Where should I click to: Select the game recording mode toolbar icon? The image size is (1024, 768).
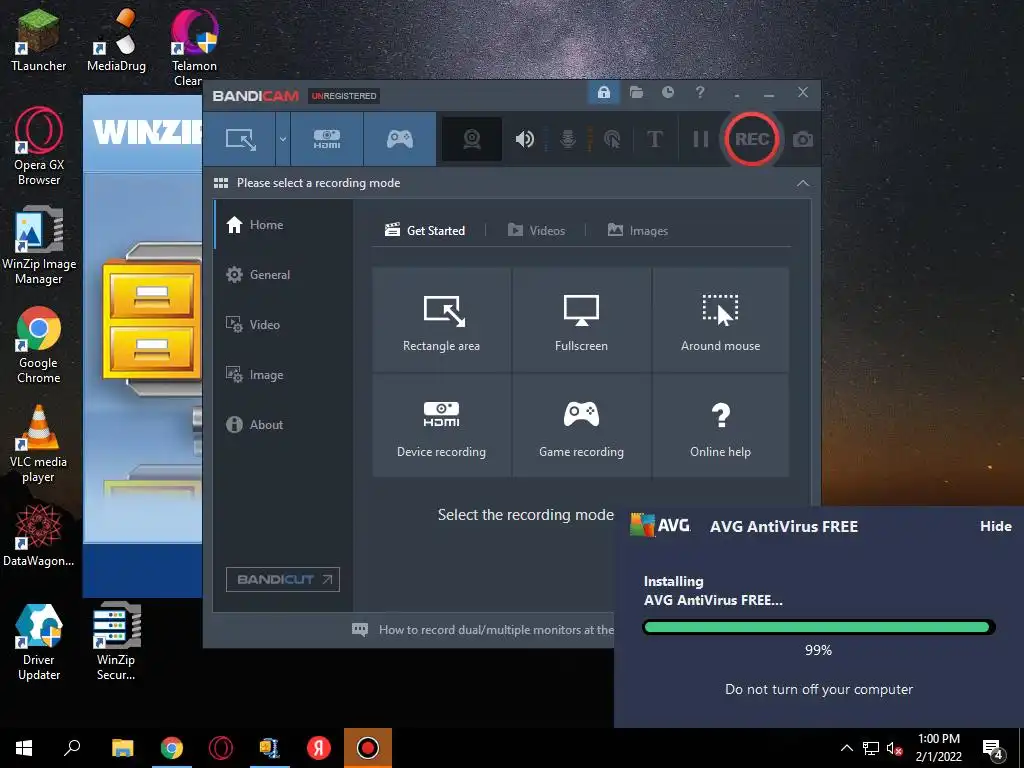[400, 139]
